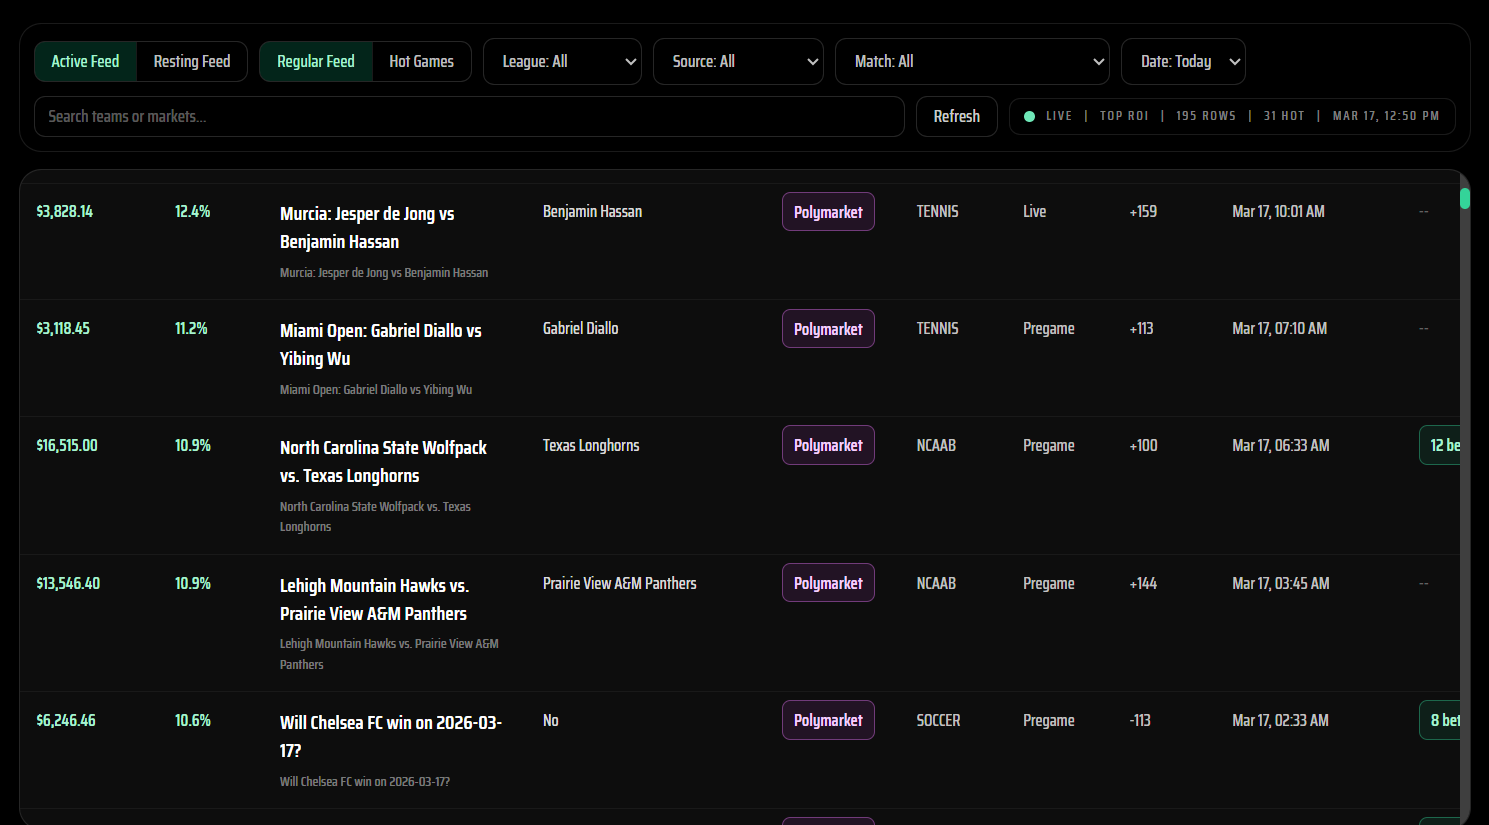Viewport: 1489px width, 825px height.
Task: Click Polymarket badge for Jesper de Jong match
Action: (828, 212)
